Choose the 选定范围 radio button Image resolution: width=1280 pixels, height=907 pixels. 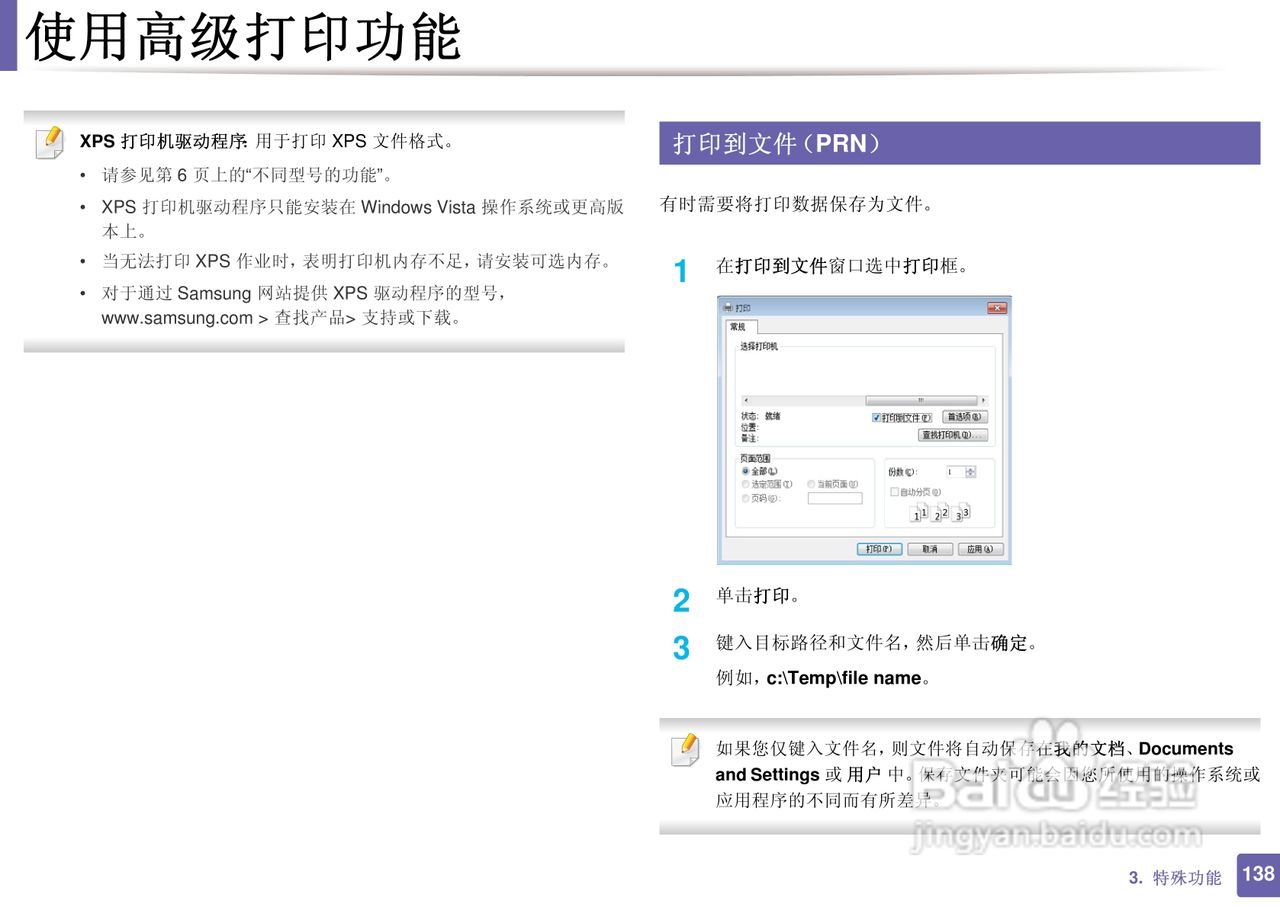click(746, 484)
